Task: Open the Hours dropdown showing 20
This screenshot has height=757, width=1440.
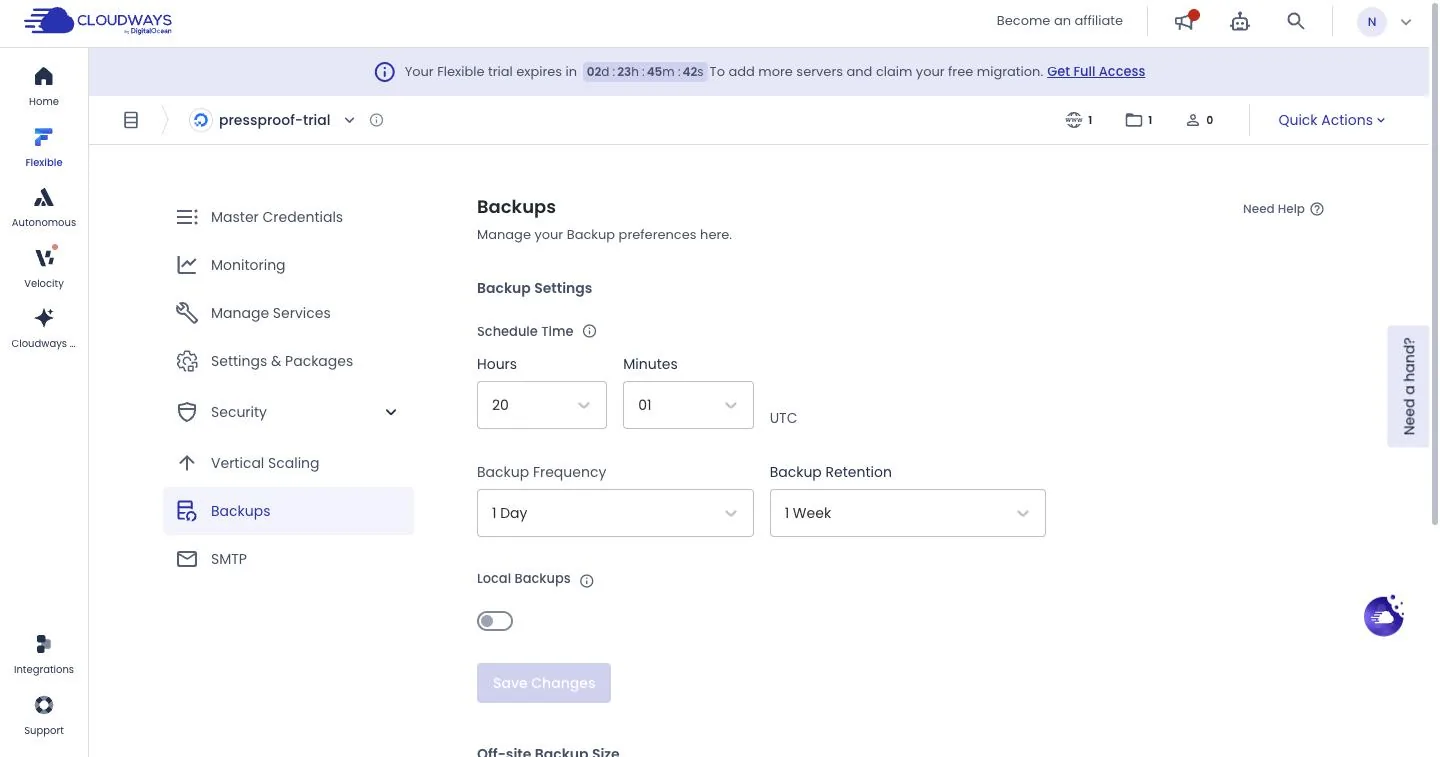Action: [542, 405]
